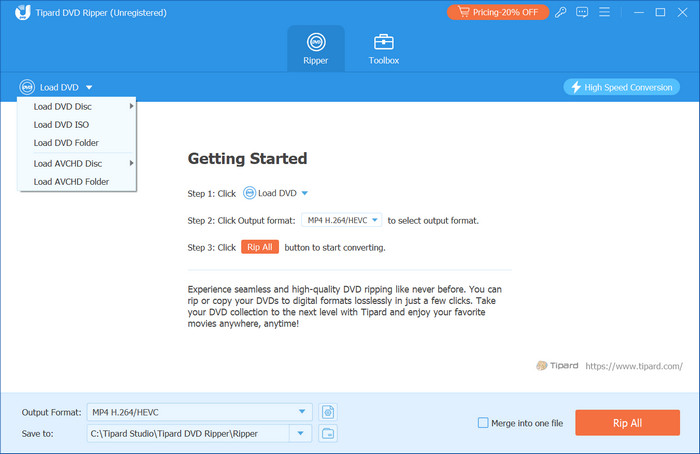Close the Tipard DVD Ripper window
The width and height of the screenshot is (700, 454).
pyautogui.click(x=682, y=12)
